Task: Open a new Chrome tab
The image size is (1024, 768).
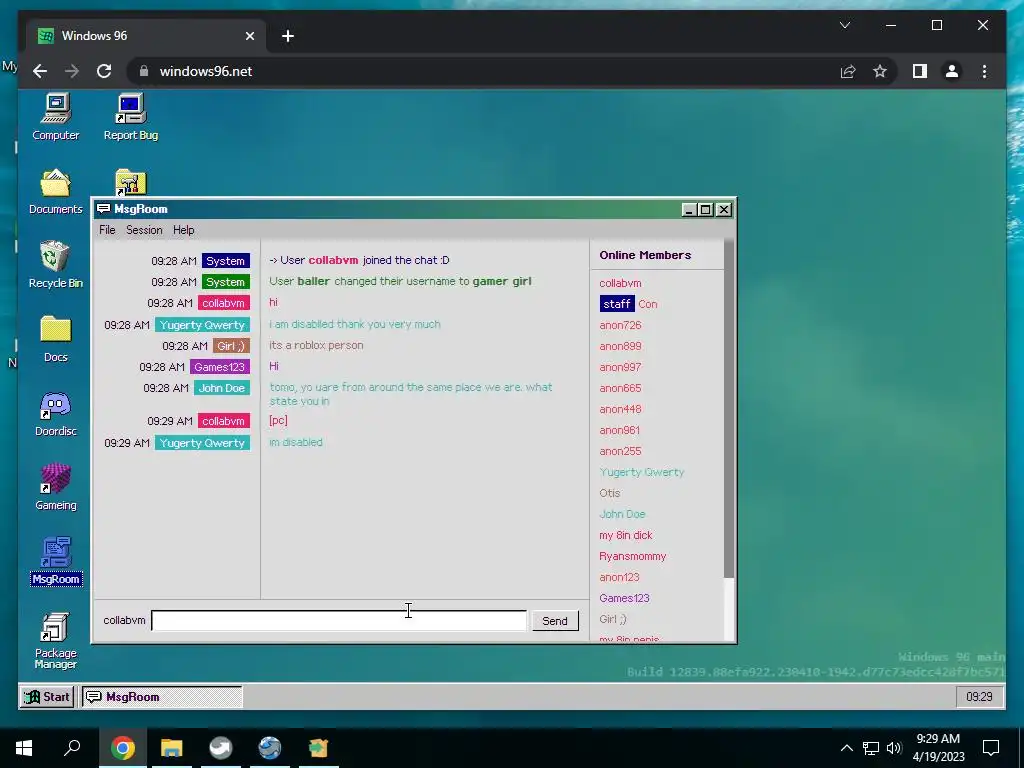Action: click(x=288, y=36)
